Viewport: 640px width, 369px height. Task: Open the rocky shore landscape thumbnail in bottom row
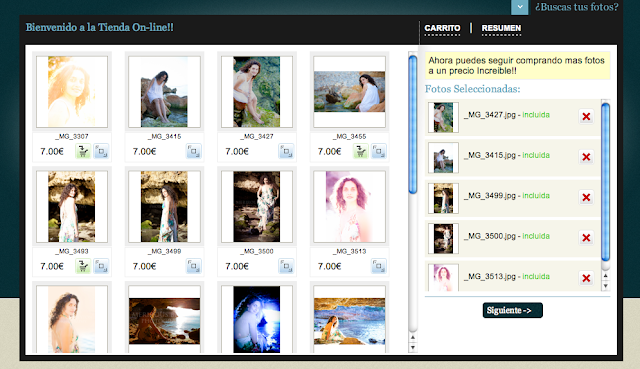pos(349,319)
